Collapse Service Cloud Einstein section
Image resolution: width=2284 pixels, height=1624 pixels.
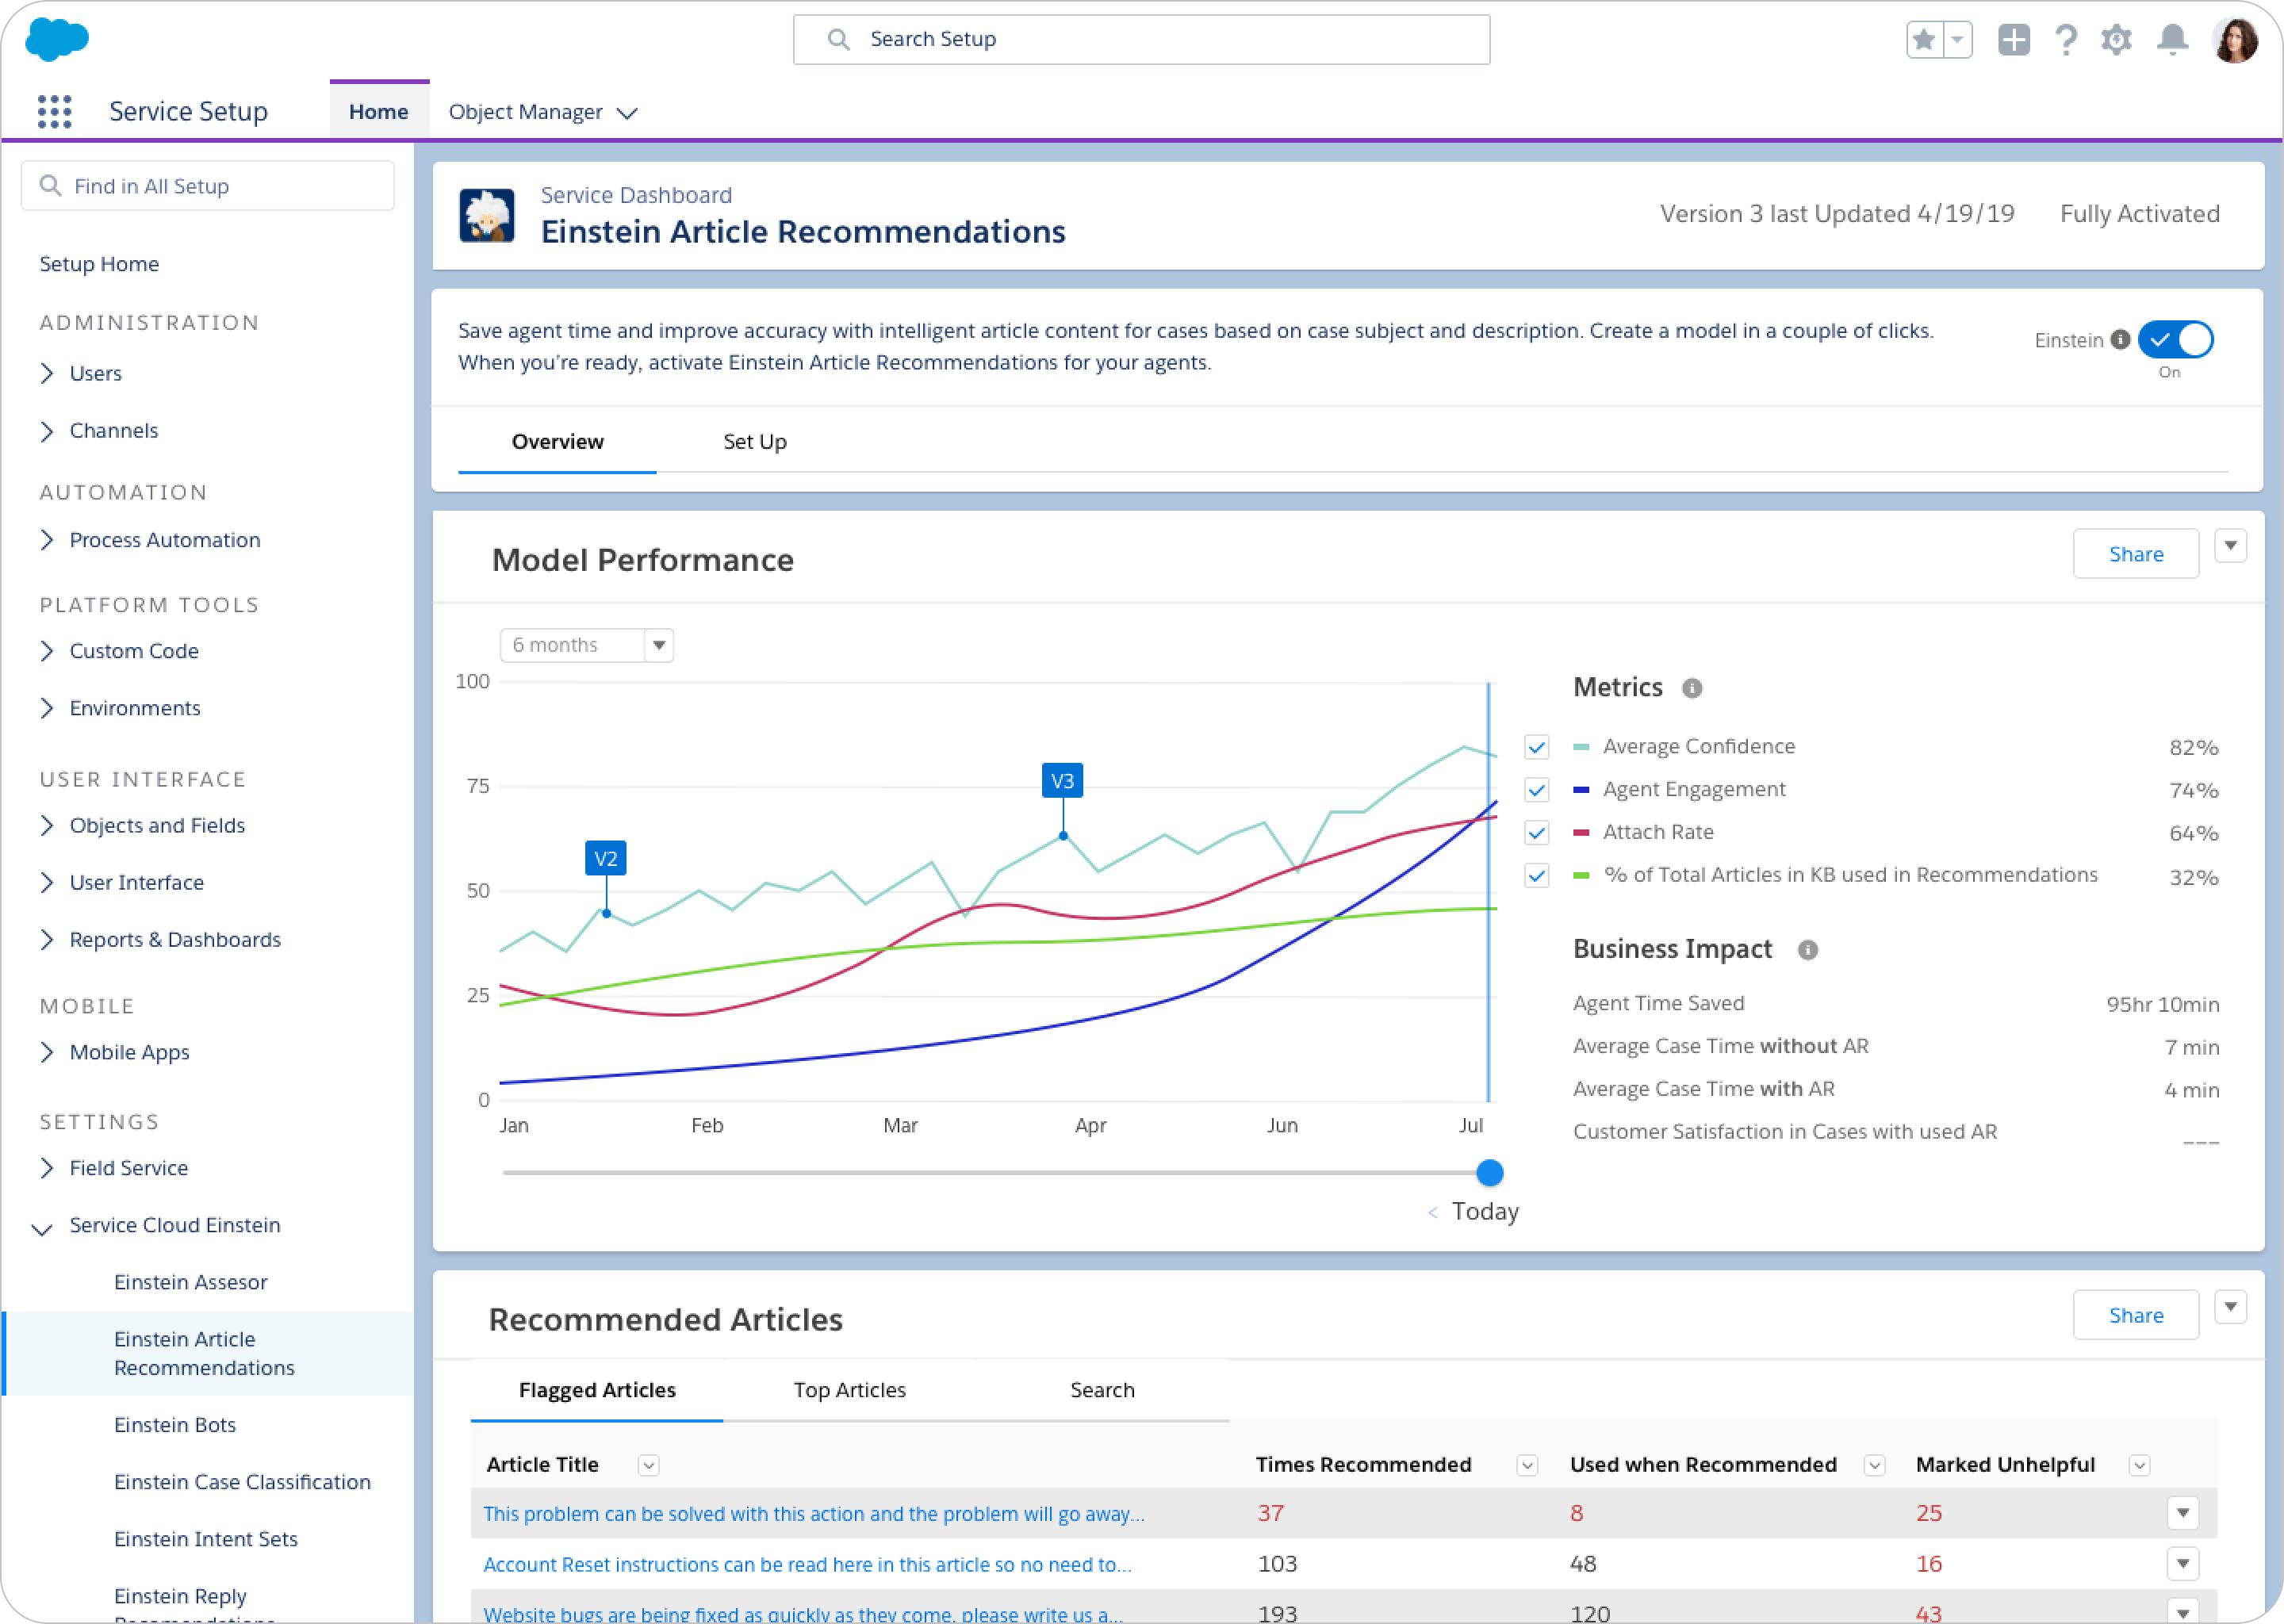coord(42,1229)
